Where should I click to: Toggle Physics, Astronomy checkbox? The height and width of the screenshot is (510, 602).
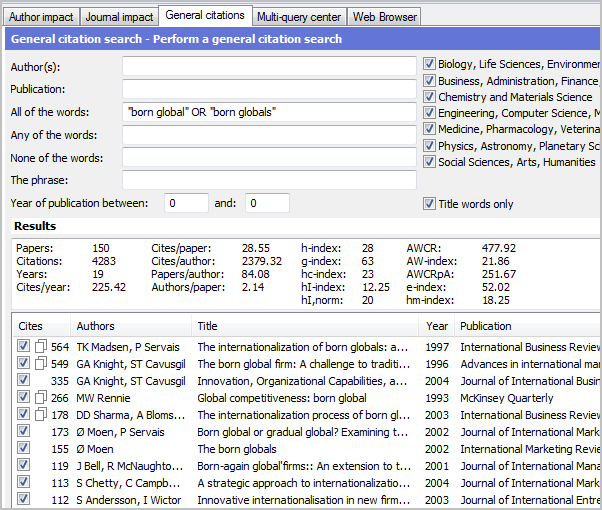click(429, 146)
